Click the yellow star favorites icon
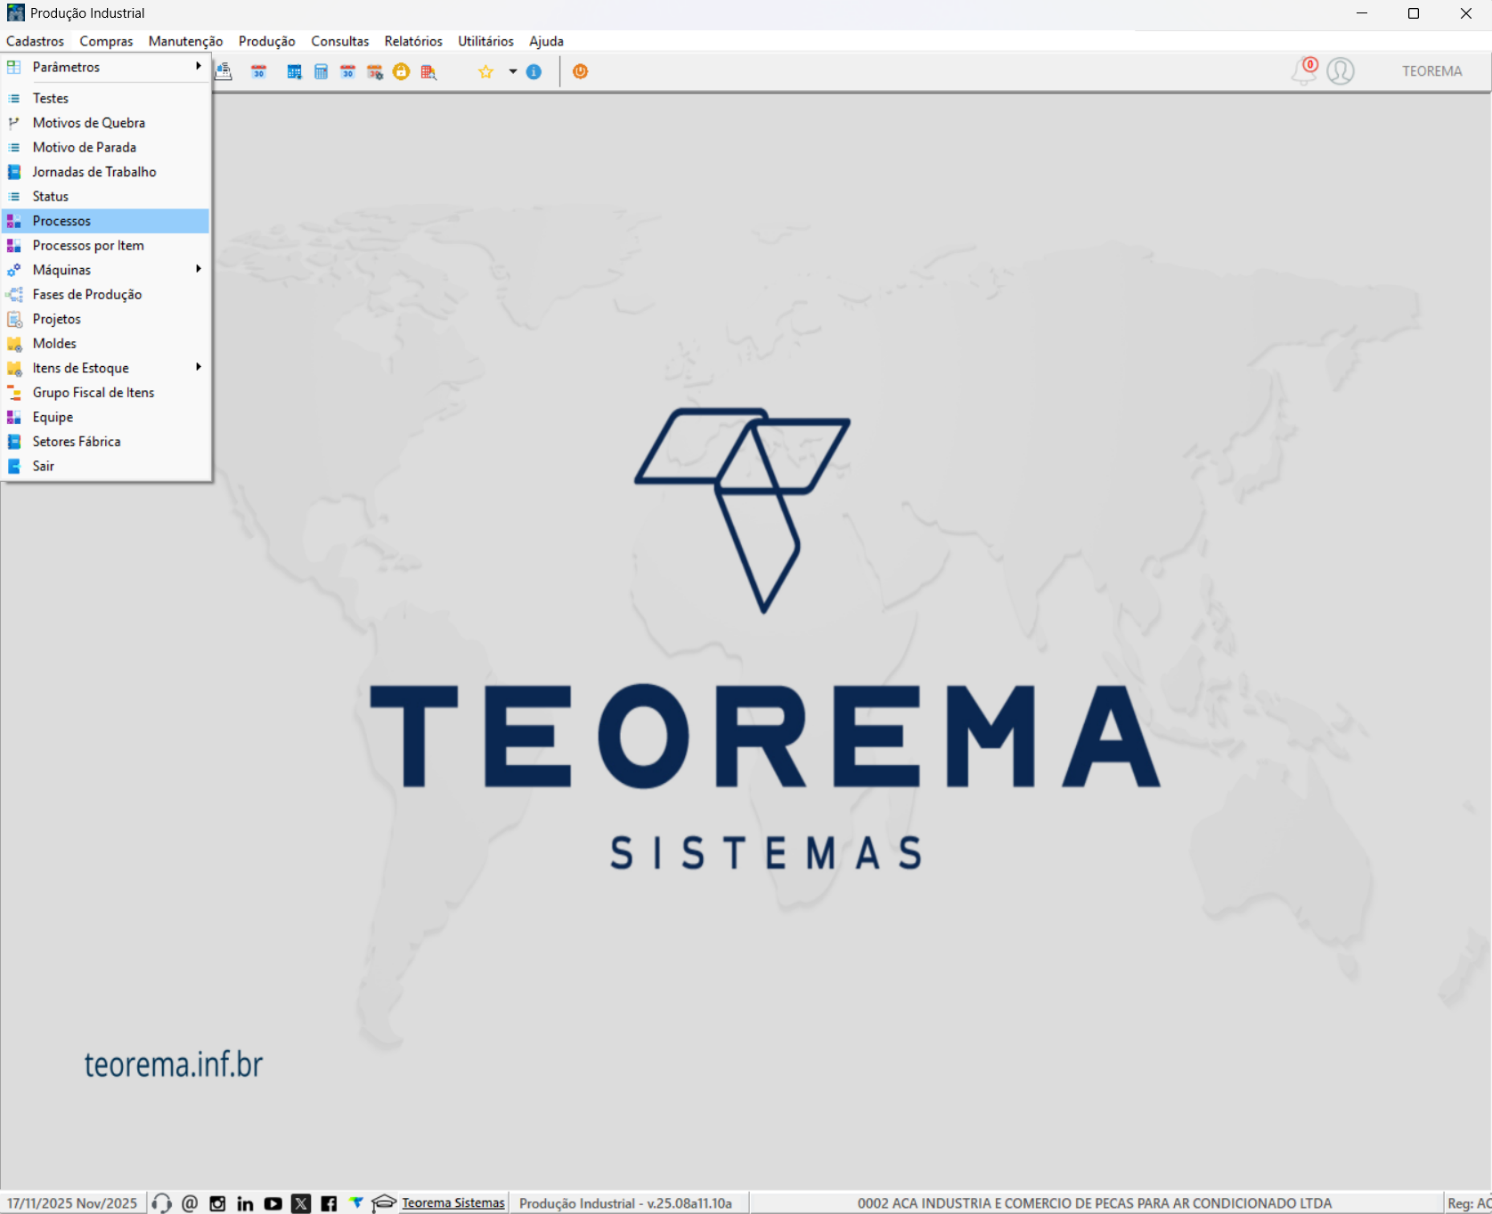 coord(486,72)
